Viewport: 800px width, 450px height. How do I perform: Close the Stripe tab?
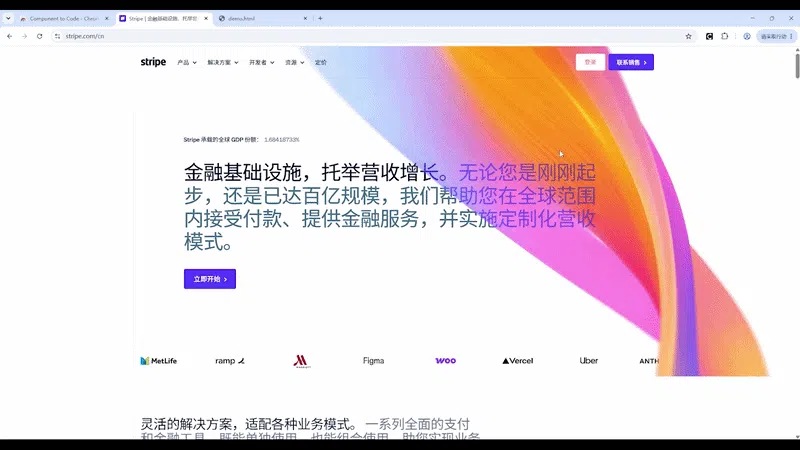[x=206, y=18]
